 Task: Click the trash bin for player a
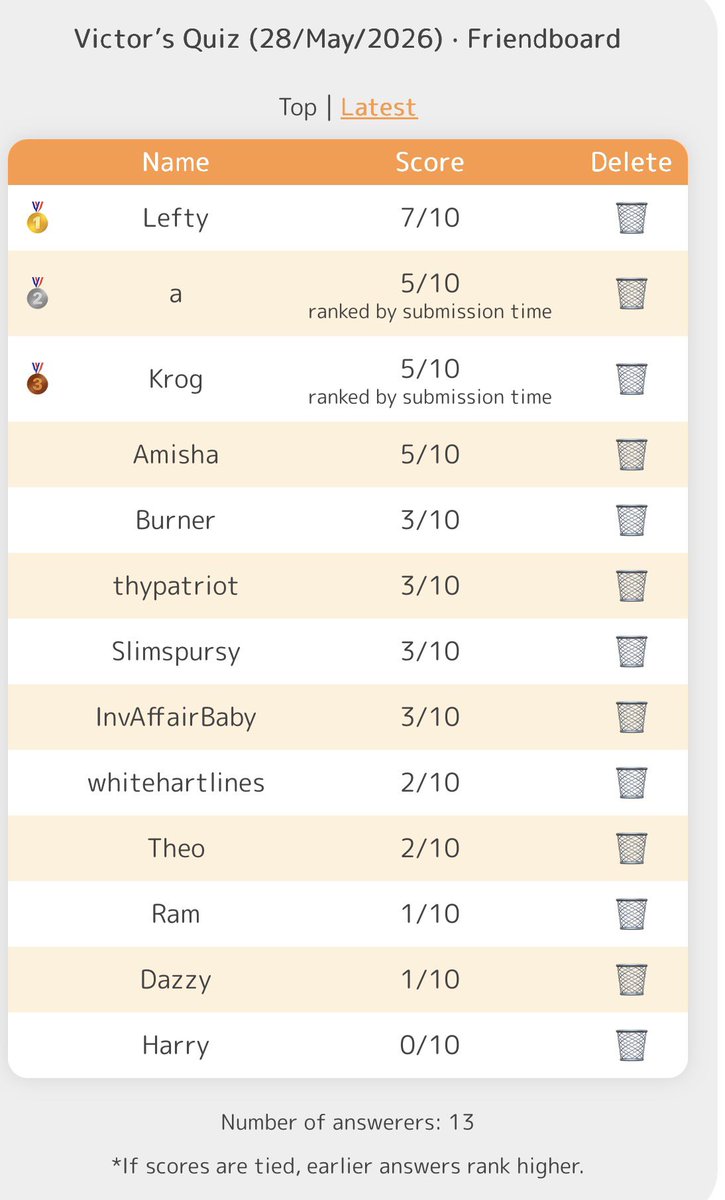pos(632,293)
